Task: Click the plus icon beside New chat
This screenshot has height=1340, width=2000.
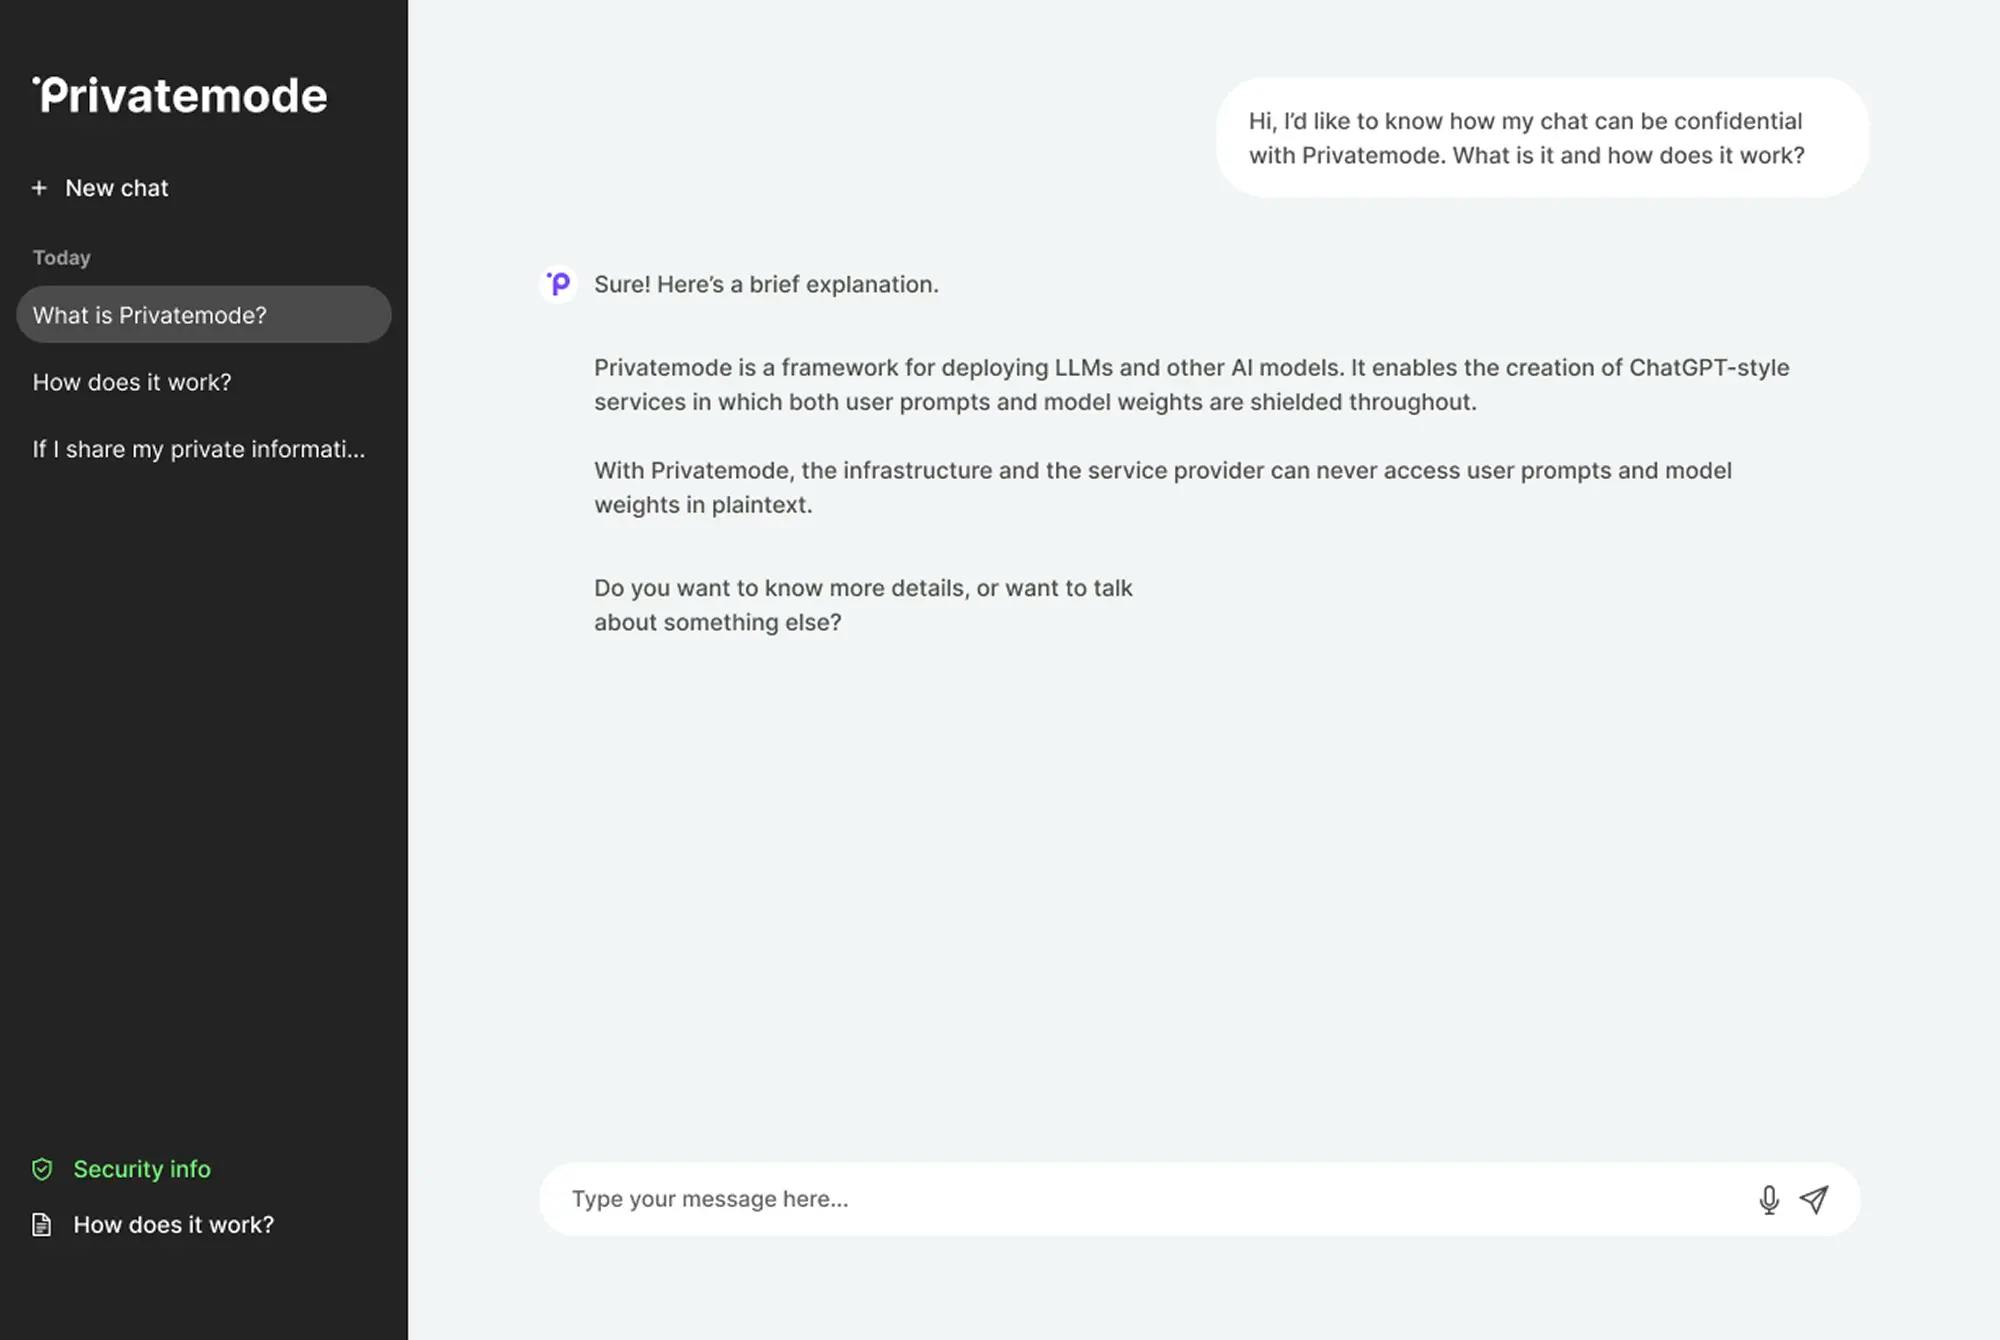Action: point(39,188)
